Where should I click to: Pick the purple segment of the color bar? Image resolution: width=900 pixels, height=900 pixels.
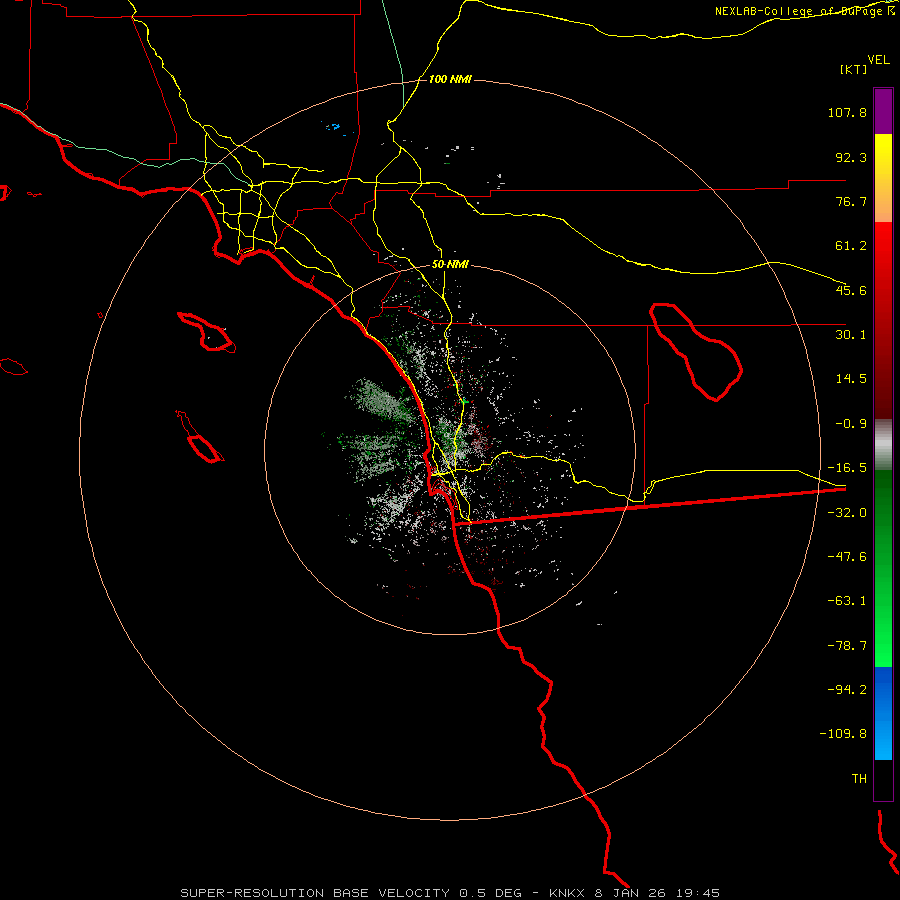[883, 111]
